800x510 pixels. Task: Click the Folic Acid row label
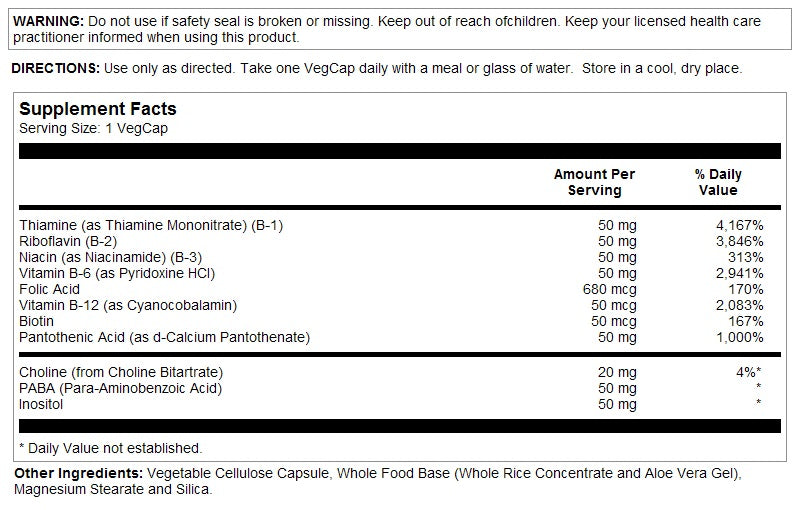pyautogui.click(x=49, y=289)
